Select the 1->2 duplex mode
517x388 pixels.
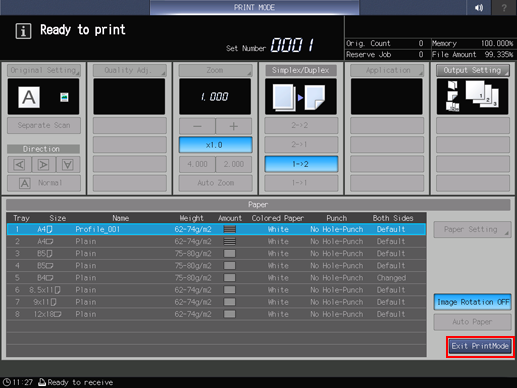(x=301, y=164)
